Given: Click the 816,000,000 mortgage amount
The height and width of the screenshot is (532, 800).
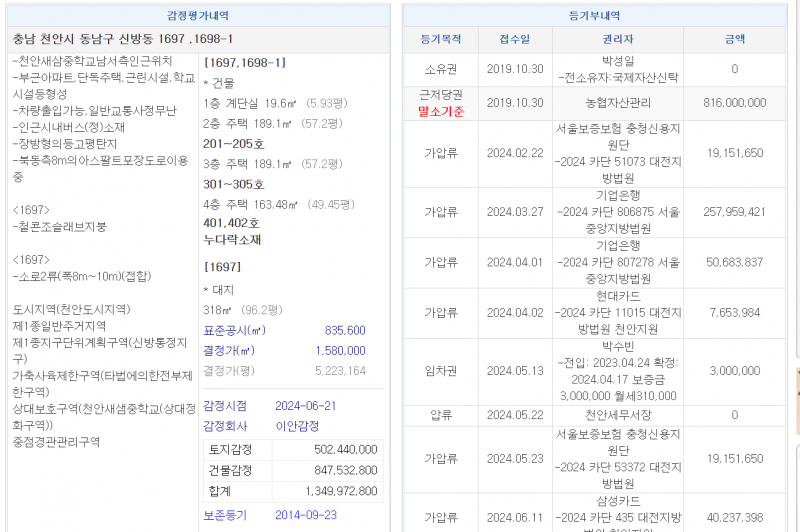Looking at the screenshot, I should (734, 103).
